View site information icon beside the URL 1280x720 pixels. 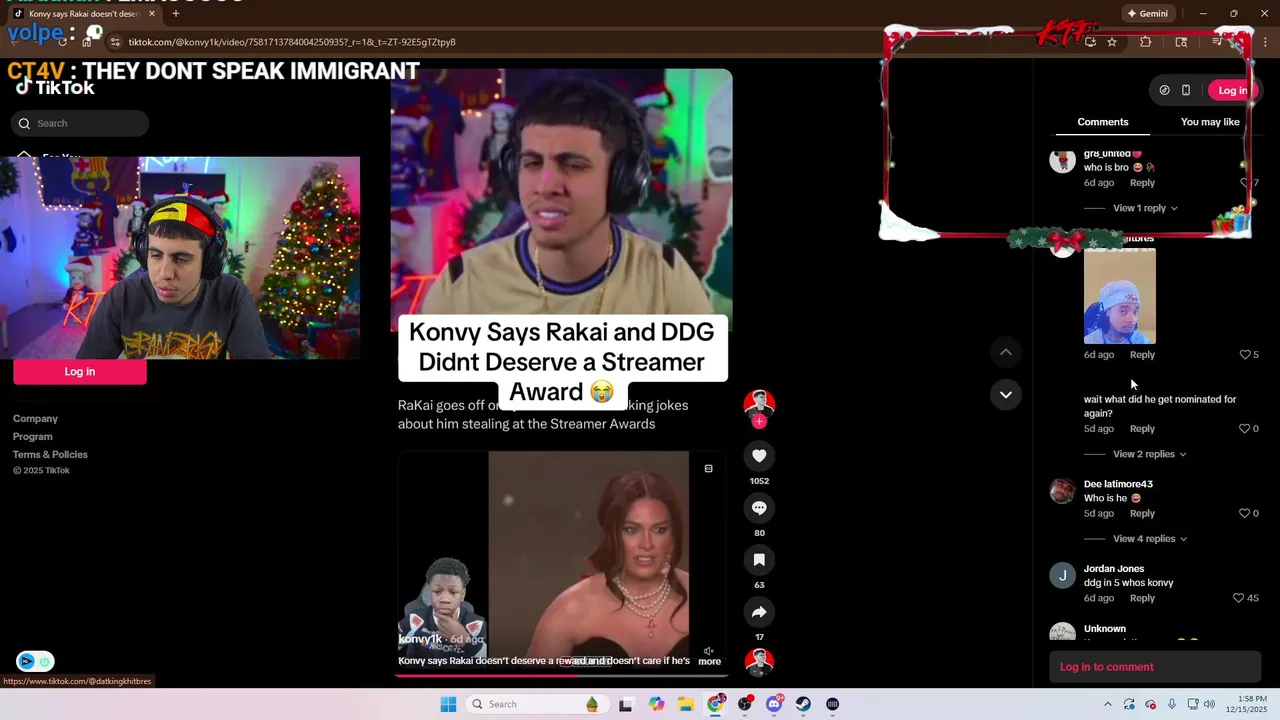point(115,42)
